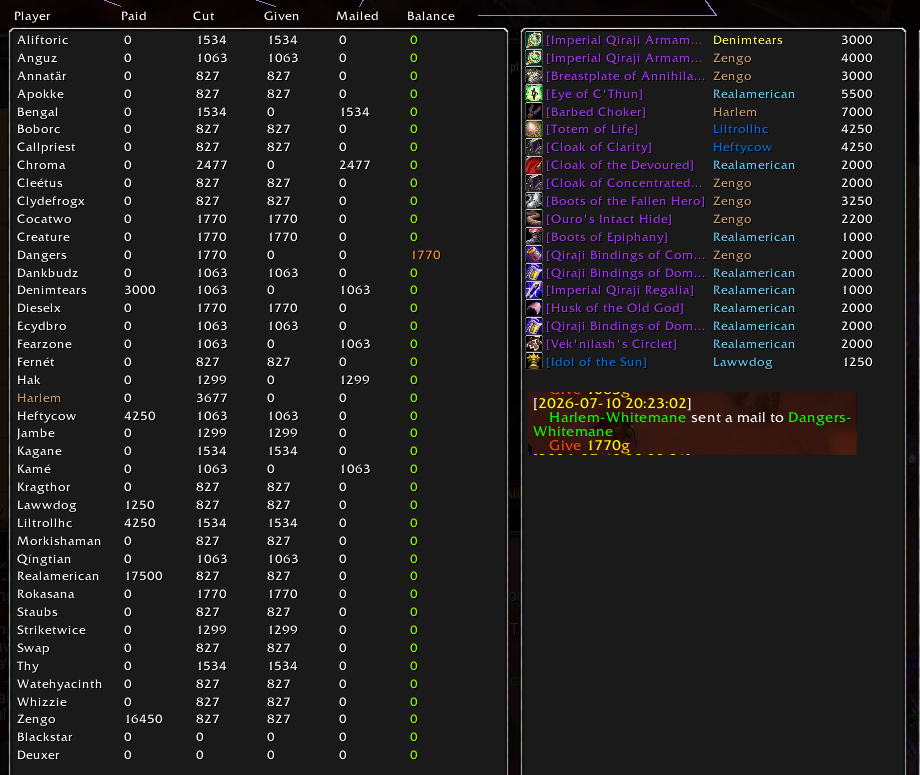Click the Give 1770g log line
Image resolution: width=920 pixels, height=775 pixels.
589,446
